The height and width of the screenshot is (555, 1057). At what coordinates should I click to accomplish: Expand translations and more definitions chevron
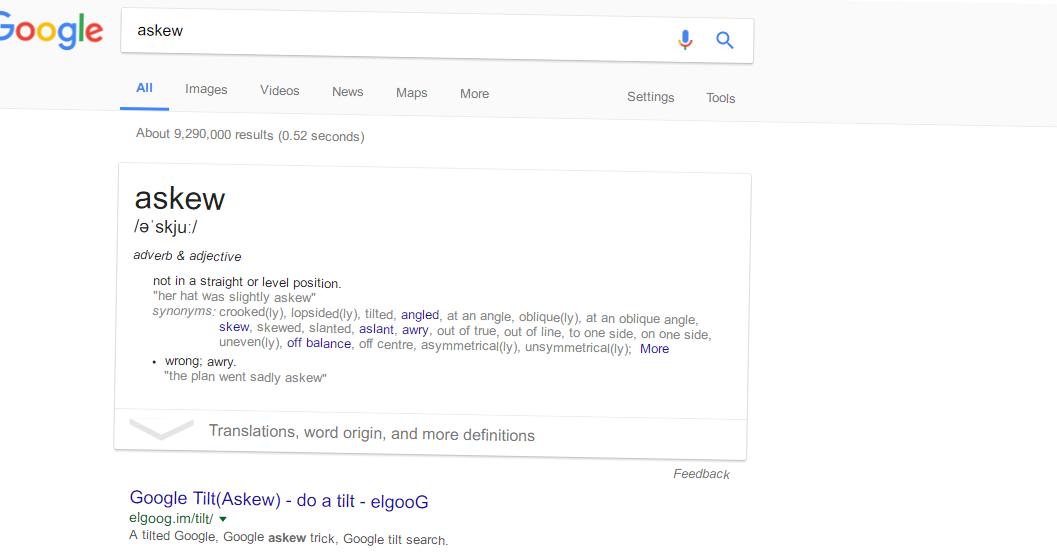(161, 429)
